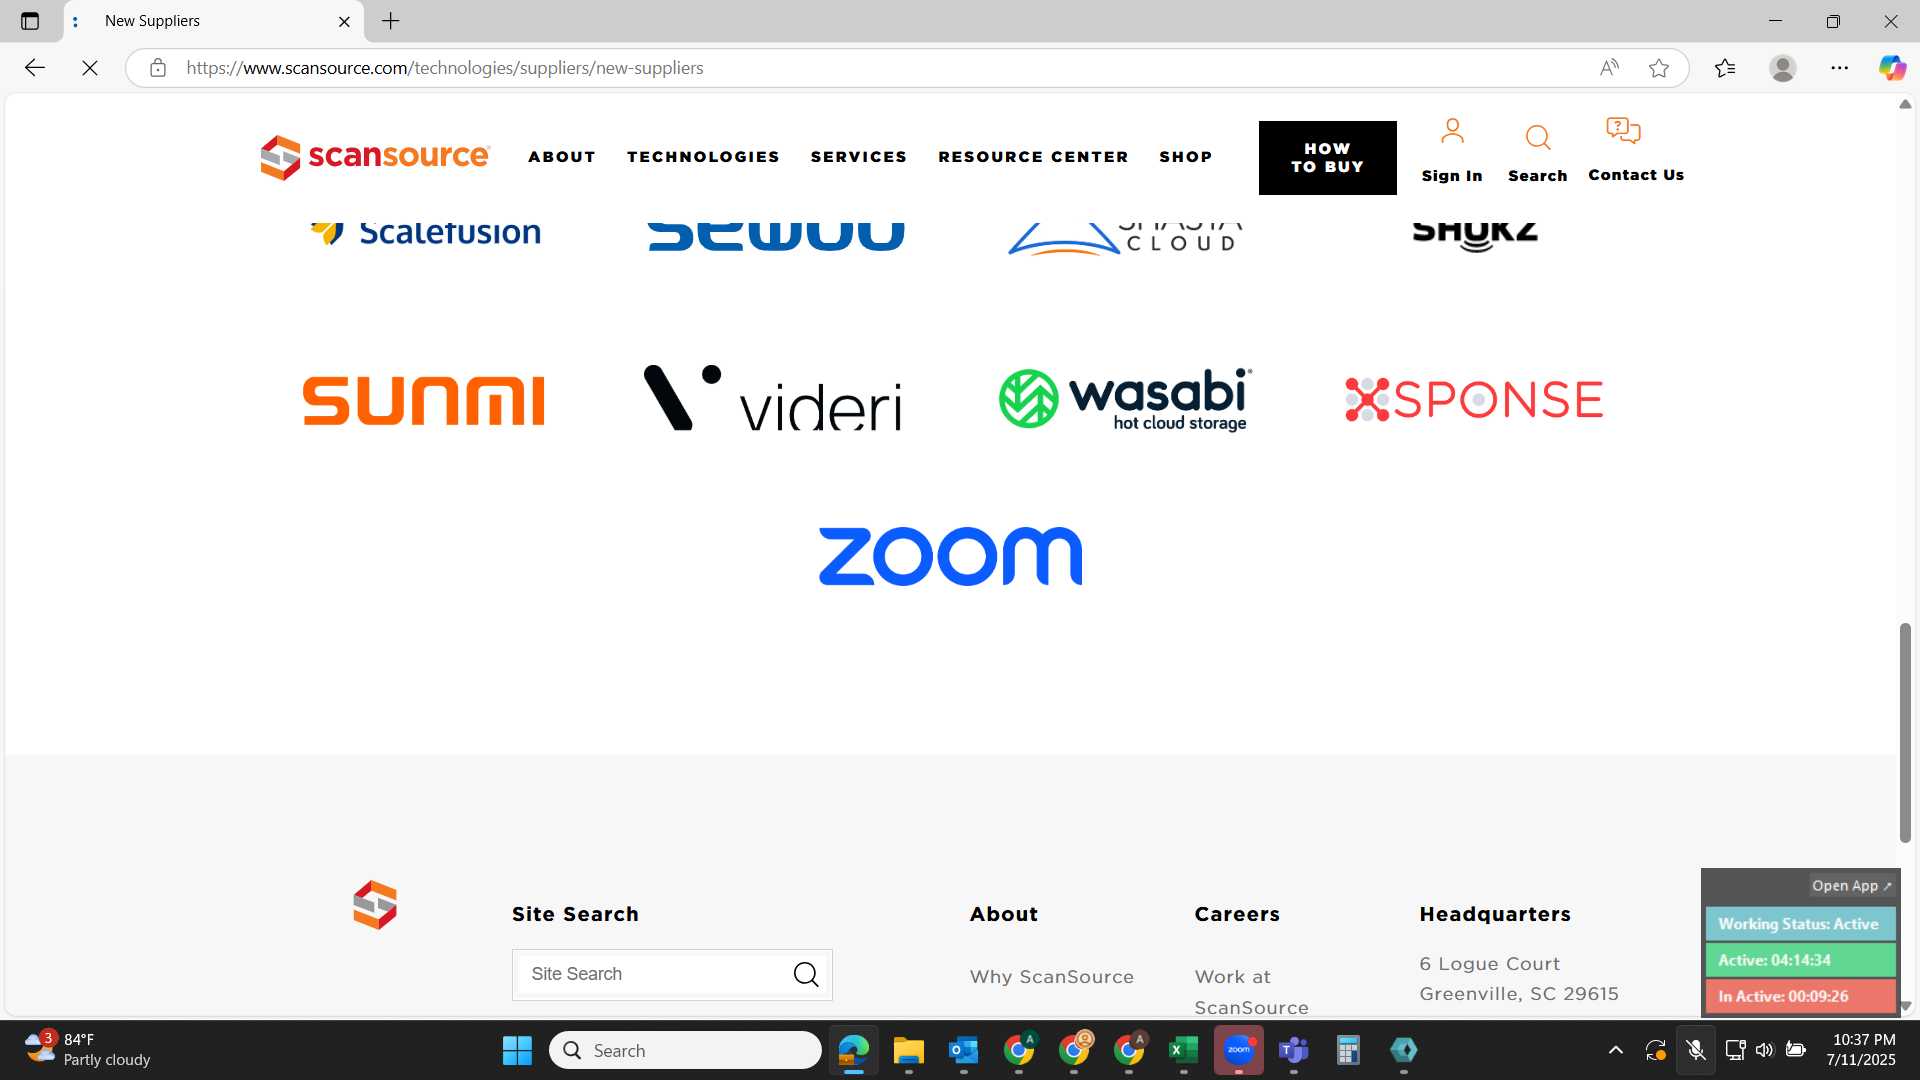Stop page loading with X button
Viewport: 1920px width, 1080px height.
click(90, 68)
